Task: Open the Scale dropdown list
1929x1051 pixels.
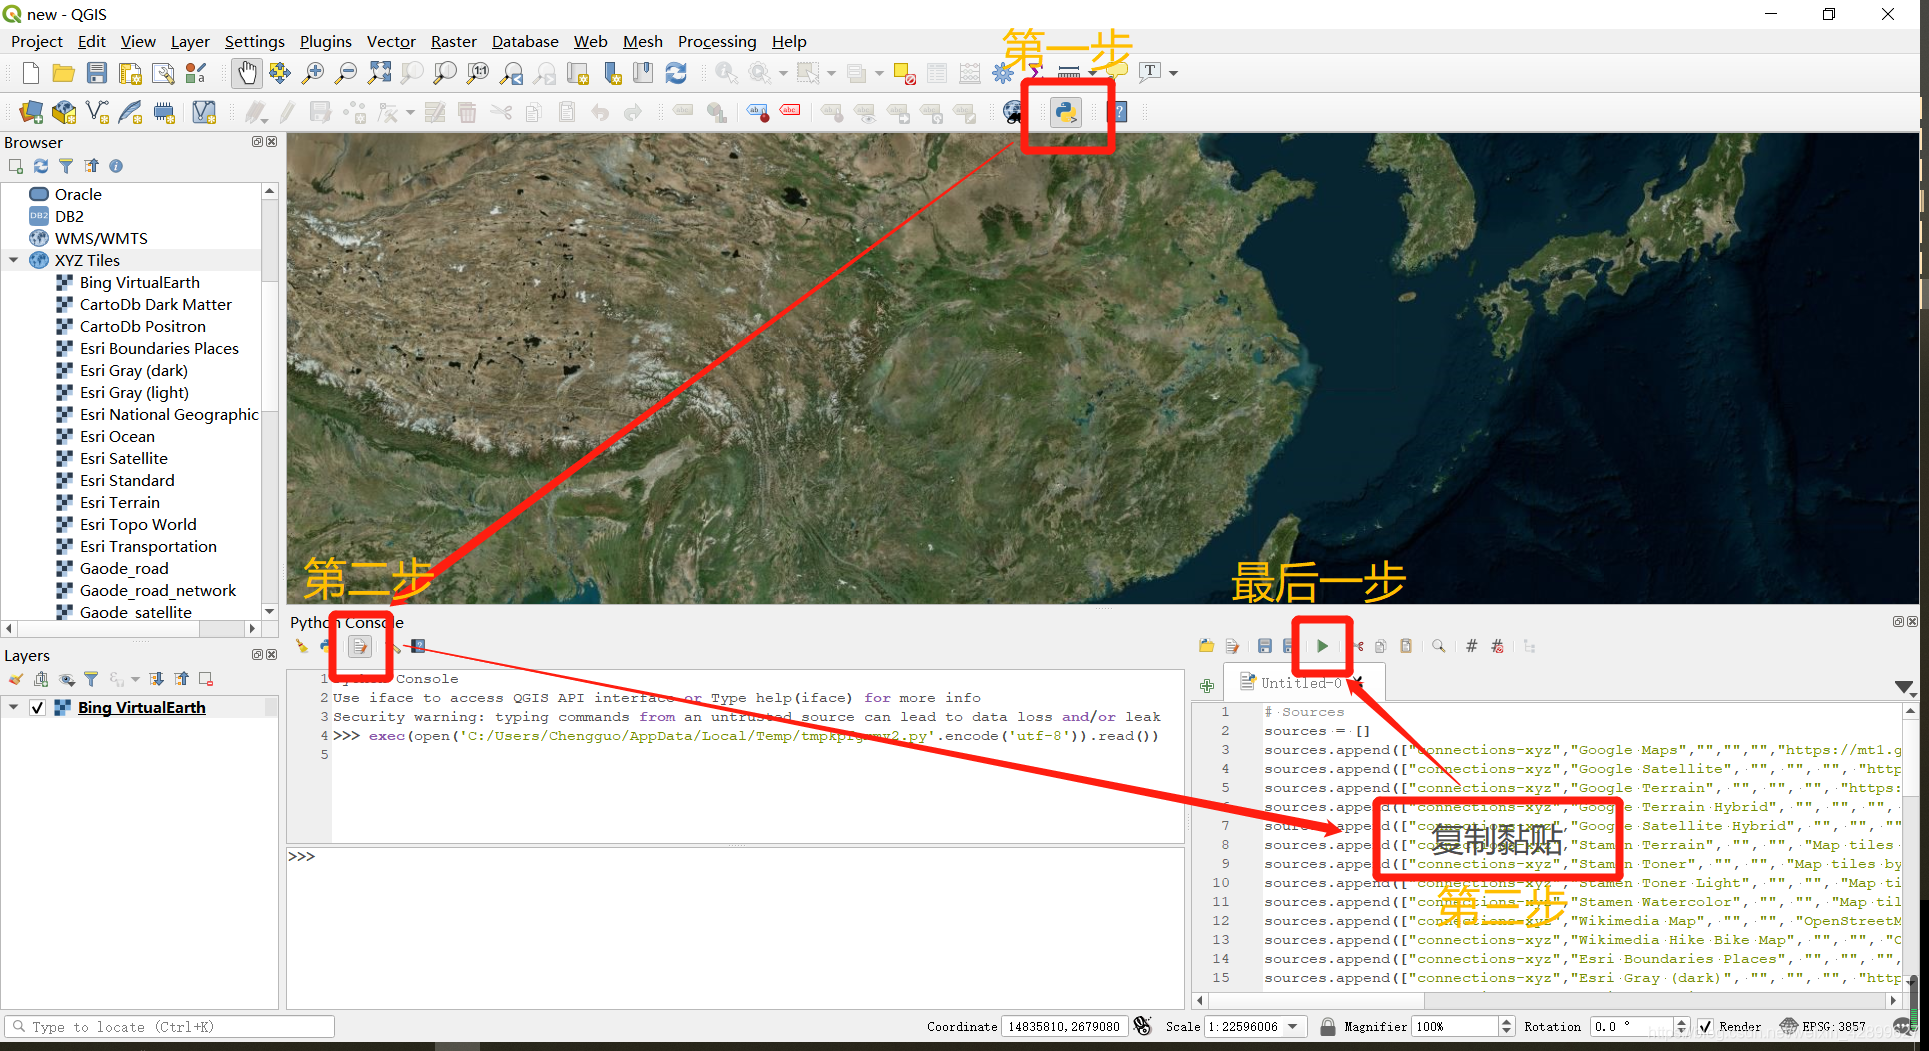Action: point(1293,1027)
